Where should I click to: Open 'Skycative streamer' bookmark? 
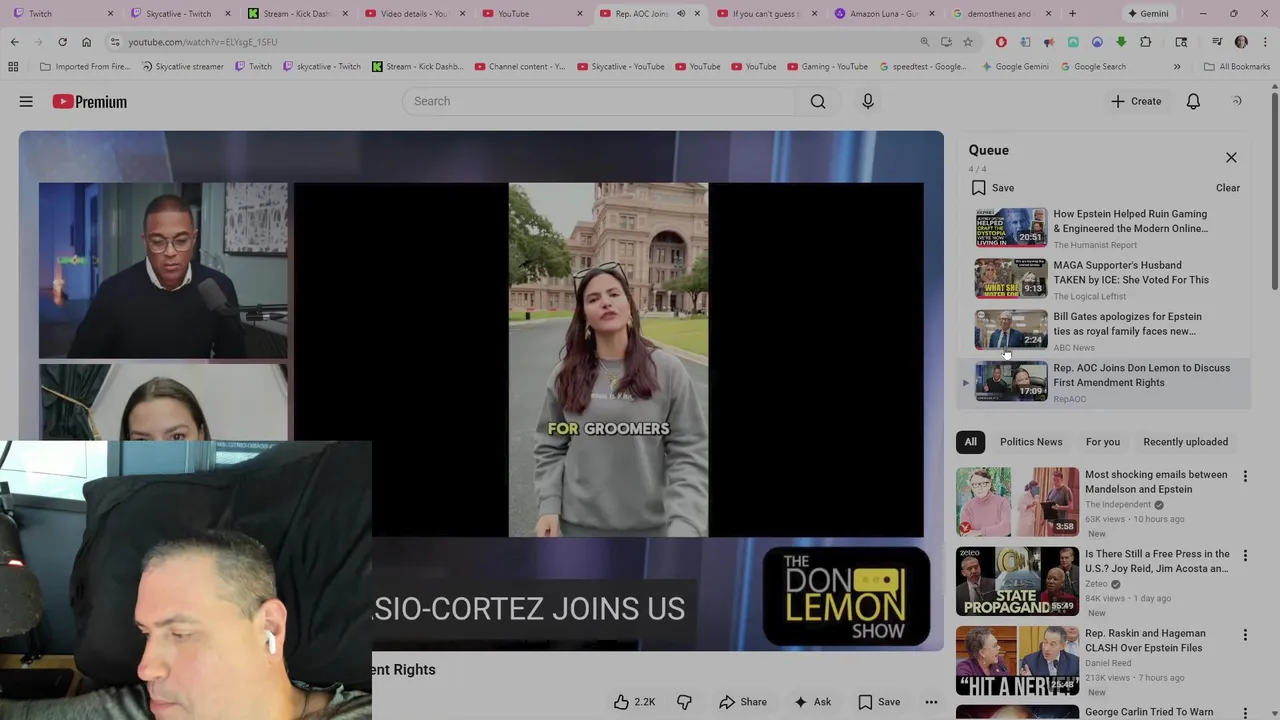[181, 67]
